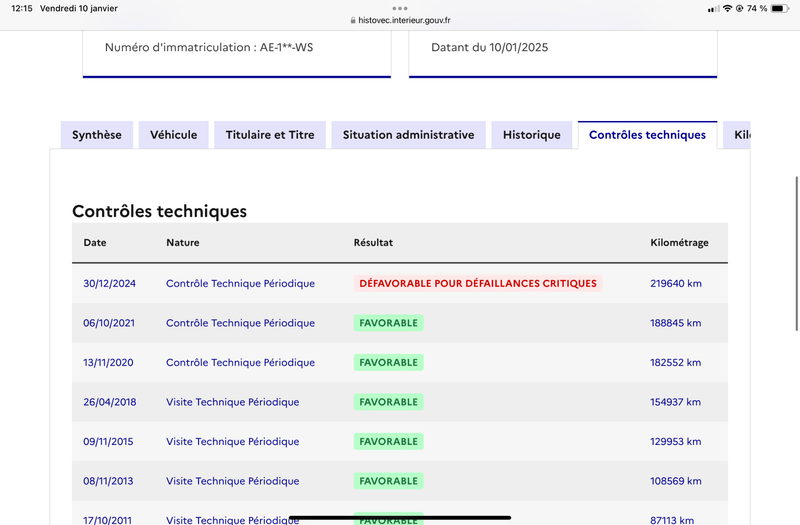Click Contrôle Technique Périodique in the 06/10/2021 row
Image resolution: width=800 pixels, height=525 pixels.
240,323
